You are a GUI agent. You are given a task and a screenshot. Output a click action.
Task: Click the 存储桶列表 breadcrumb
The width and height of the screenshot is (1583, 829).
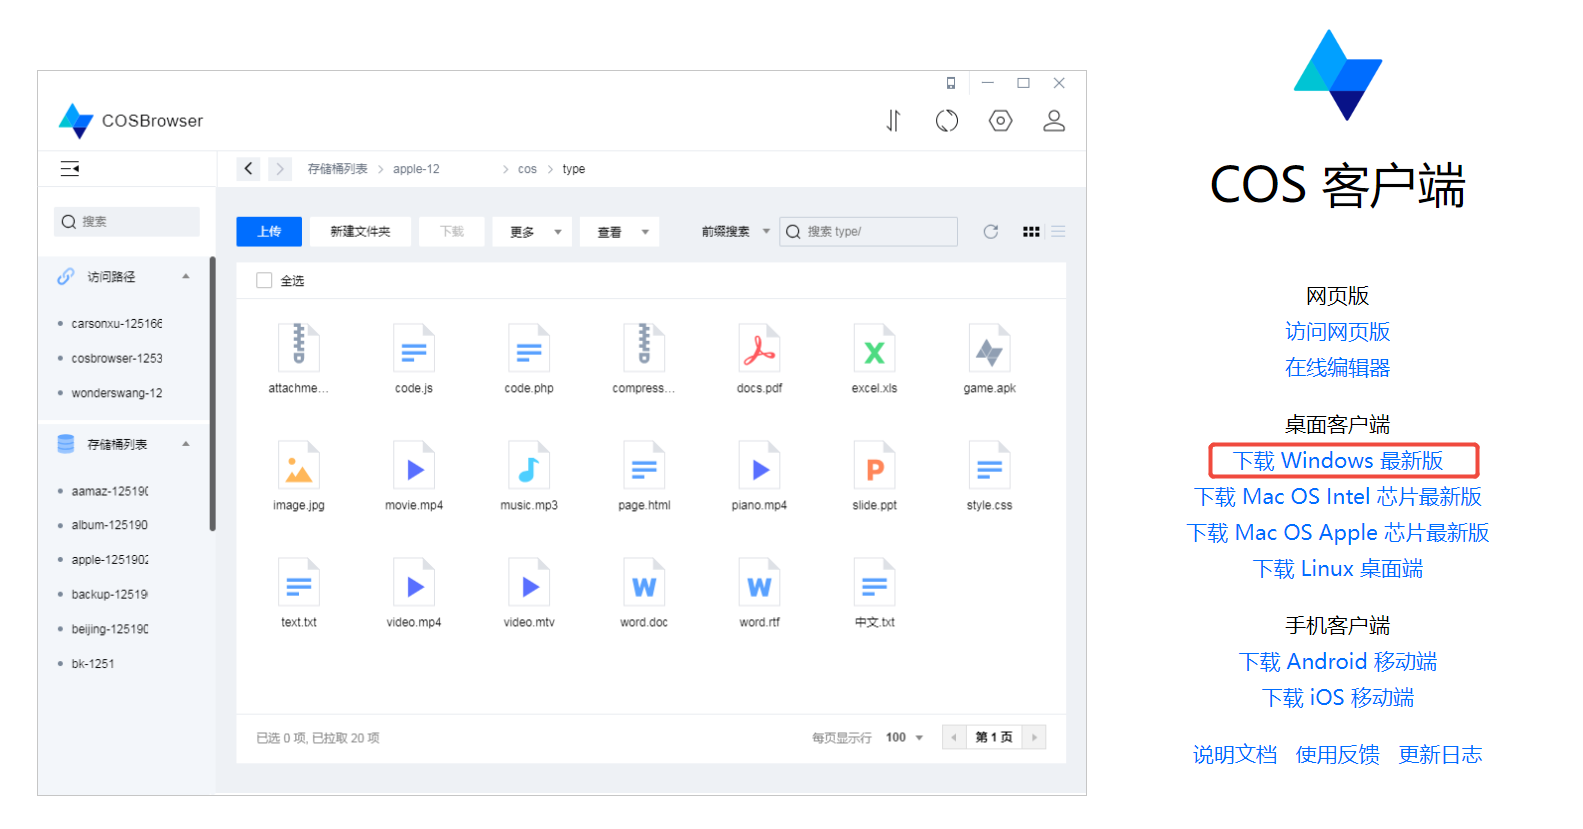[x=338, y=169]
